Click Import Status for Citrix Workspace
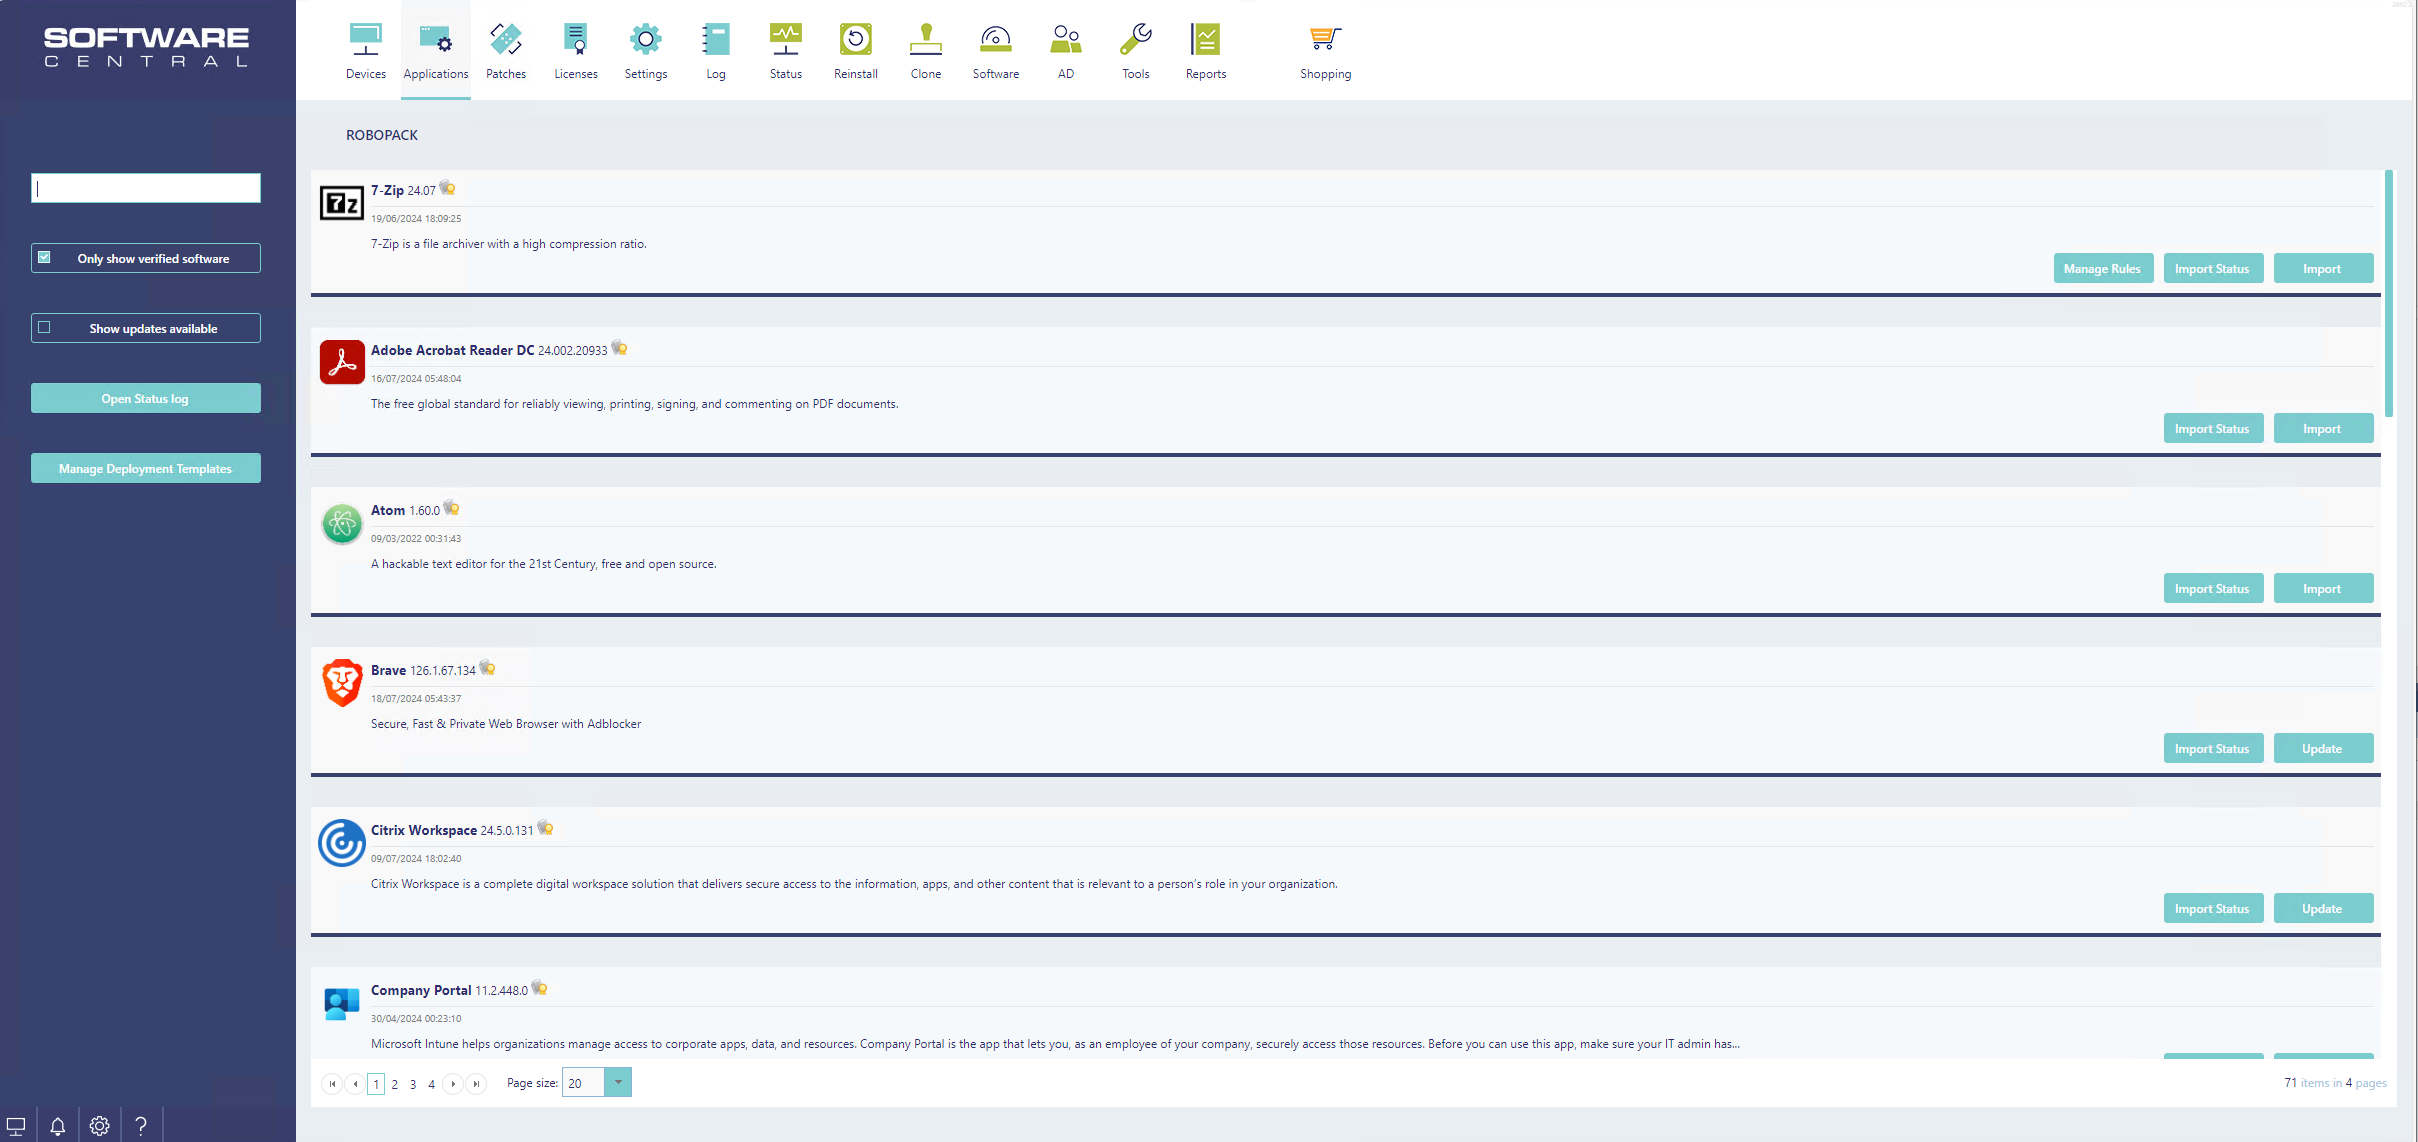The height and width of the screenshot is (1142, 2418). [x=2213, y=908]
